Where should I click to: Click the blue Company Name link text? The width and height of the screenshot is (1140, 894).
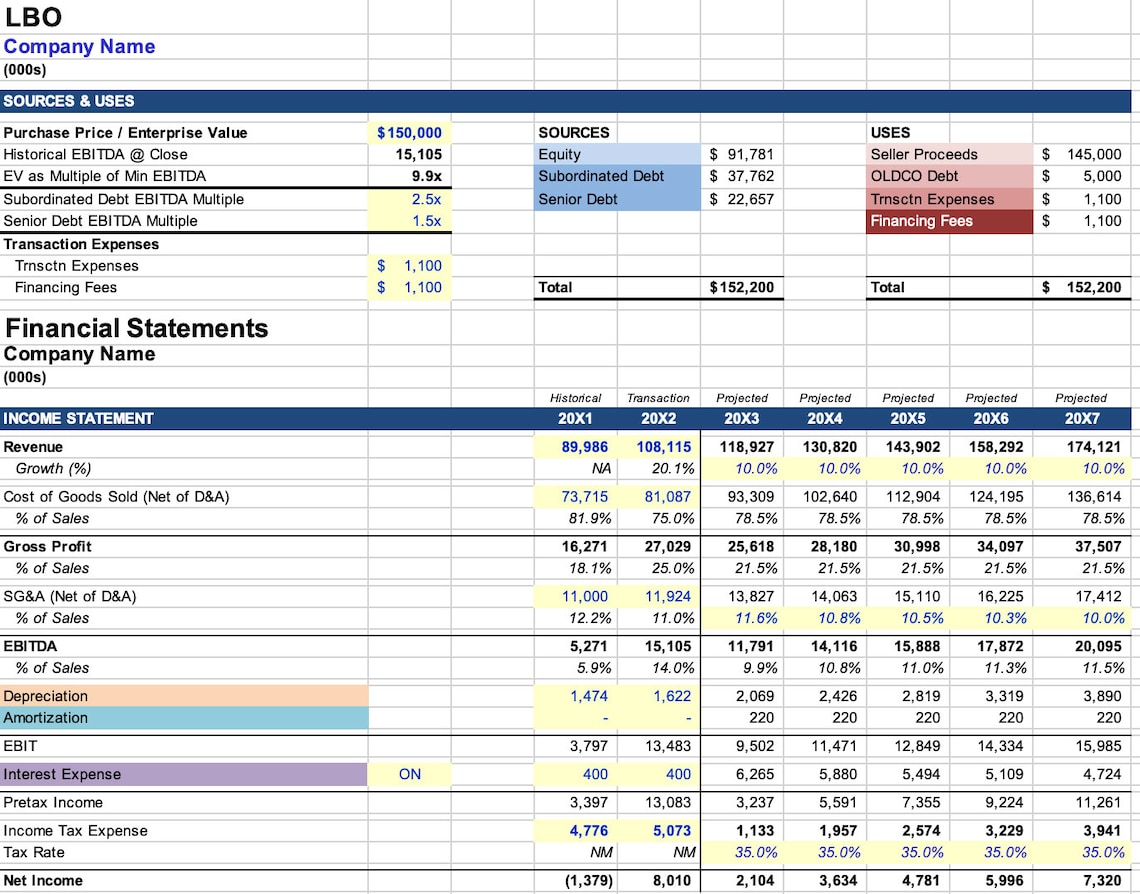(x=80, y=46)
